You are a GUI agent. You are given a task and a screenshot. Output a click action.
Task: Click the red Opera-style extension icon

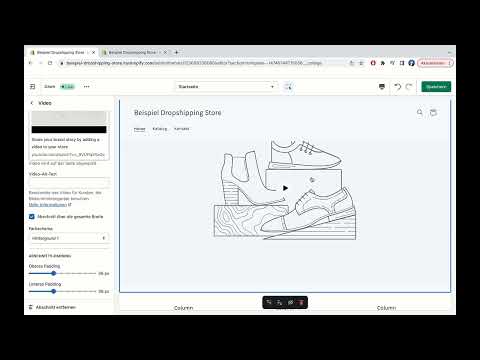tap(373, 63)
